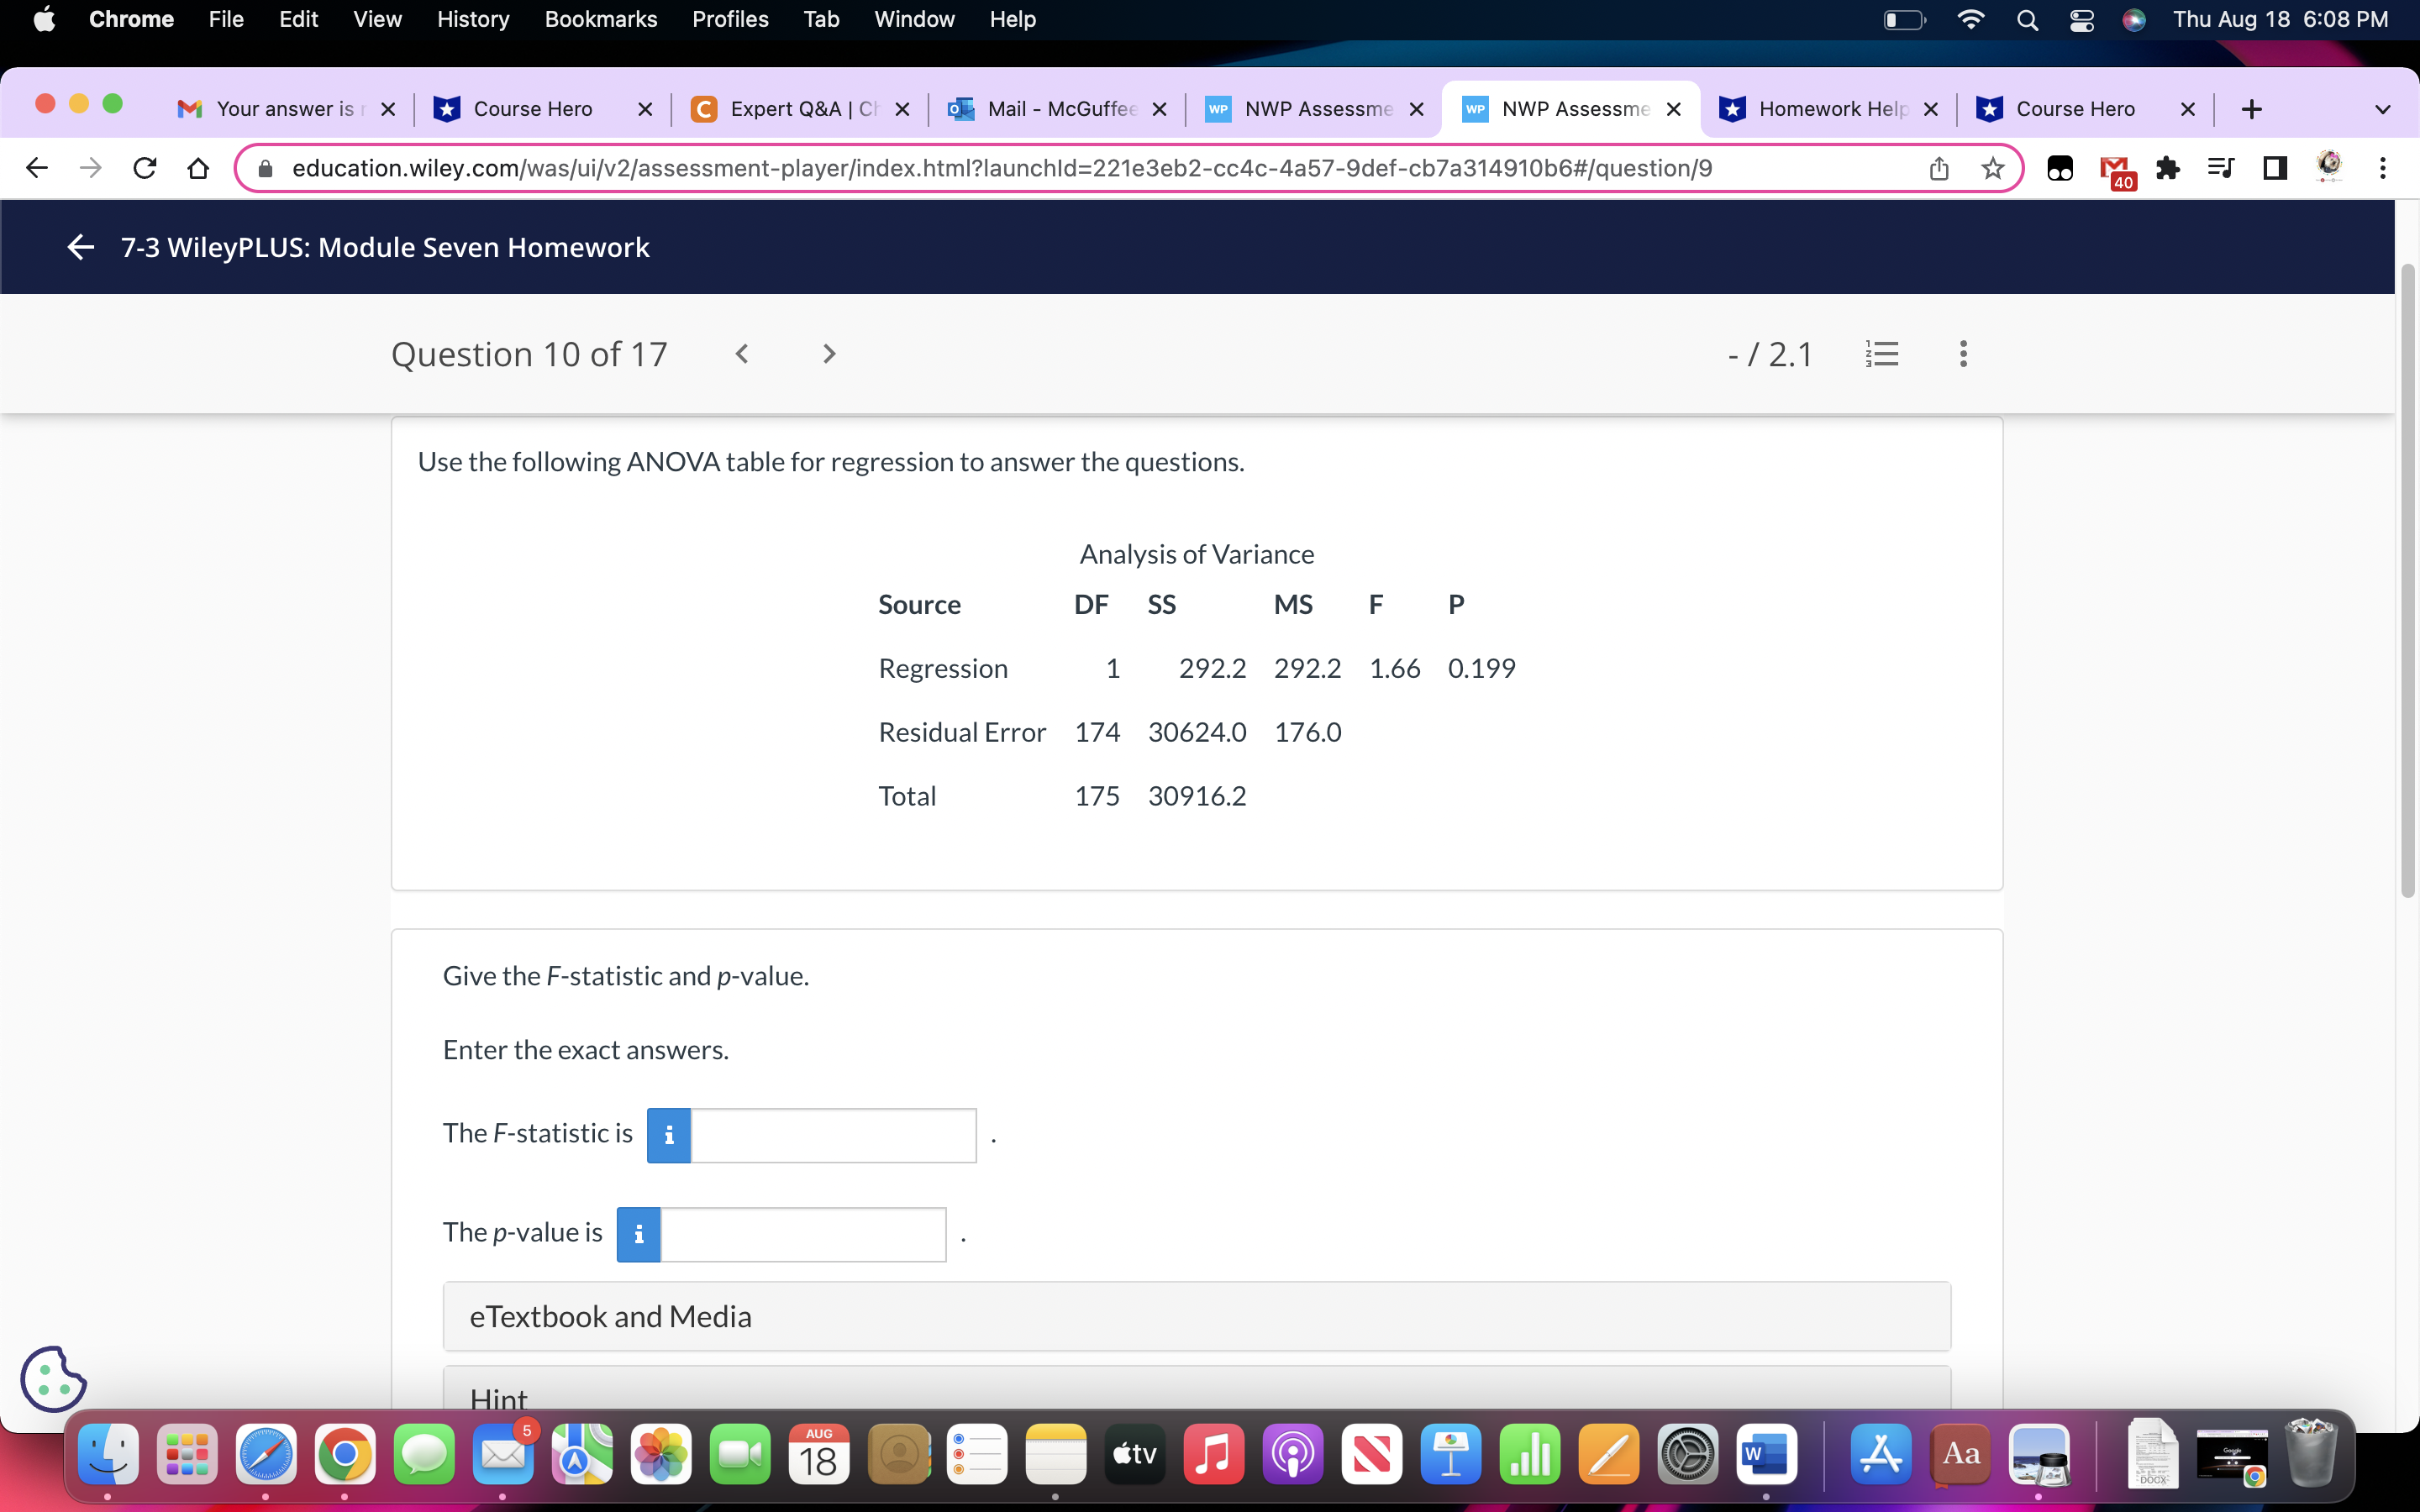The height and width of the screenshot is (1512, 2420).
Task: Open the info button beside the p-value field
Action: pos(638,1233)
